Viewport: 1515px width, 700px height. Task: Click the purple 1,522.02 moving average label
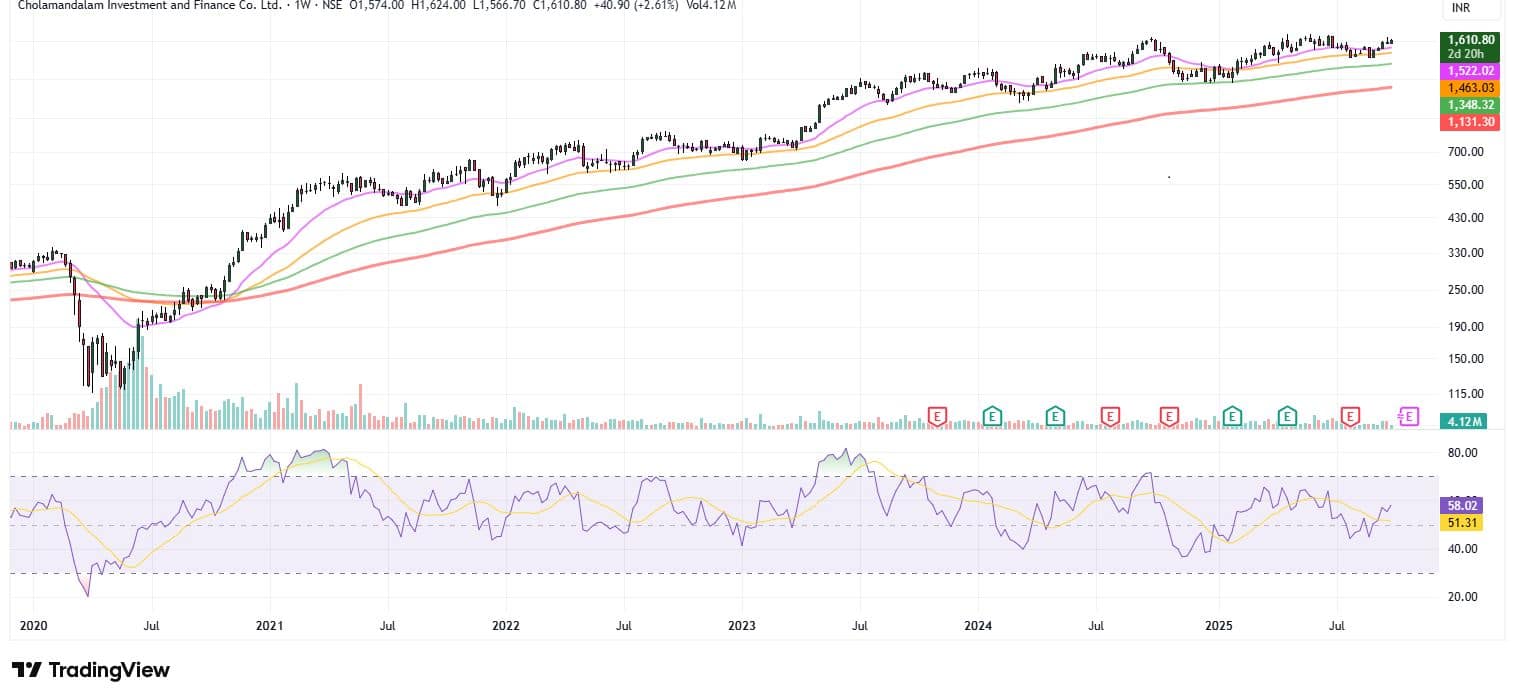tap(1468, 71)
